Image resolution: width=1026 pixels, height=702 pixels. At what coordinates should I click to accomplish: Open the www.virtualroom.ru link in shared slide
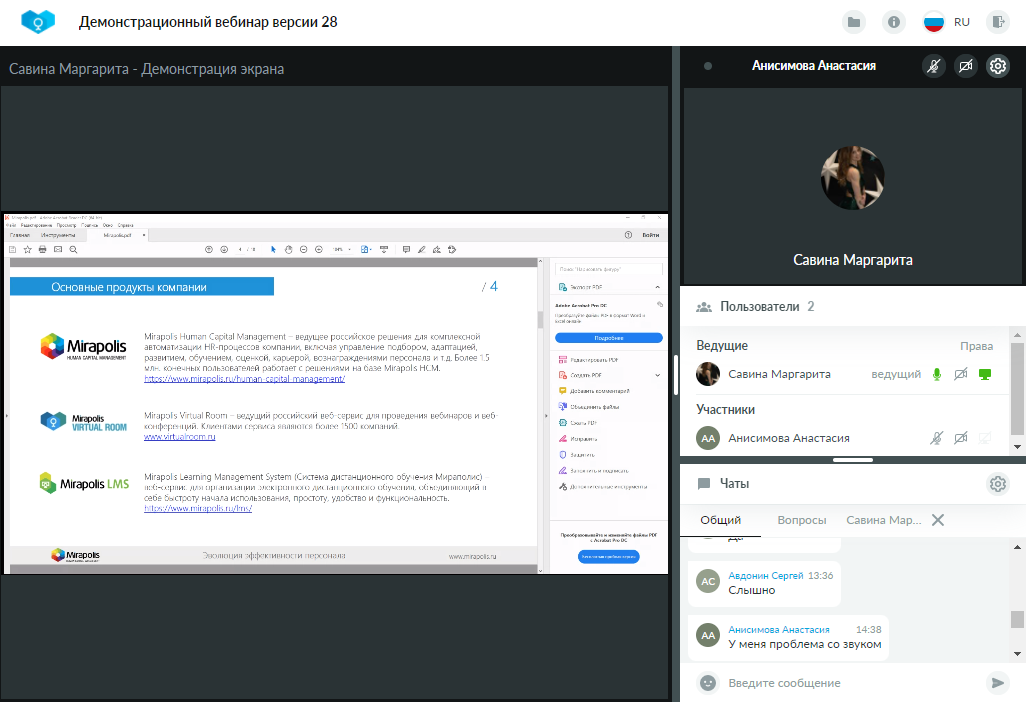(179, 437)
